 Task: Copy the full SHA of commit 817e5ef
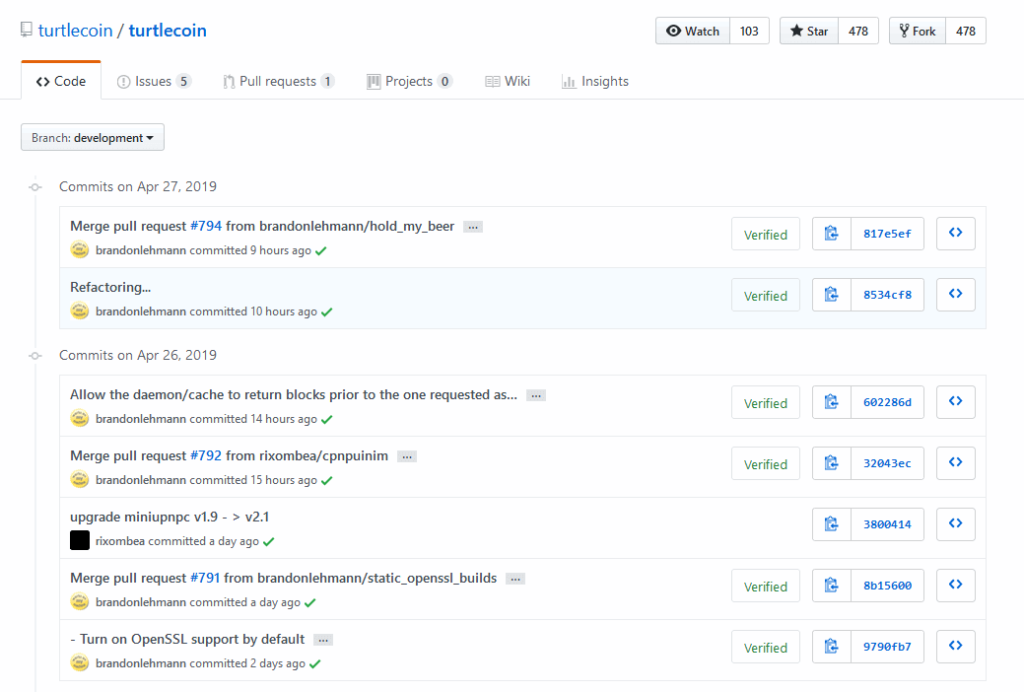831,233
